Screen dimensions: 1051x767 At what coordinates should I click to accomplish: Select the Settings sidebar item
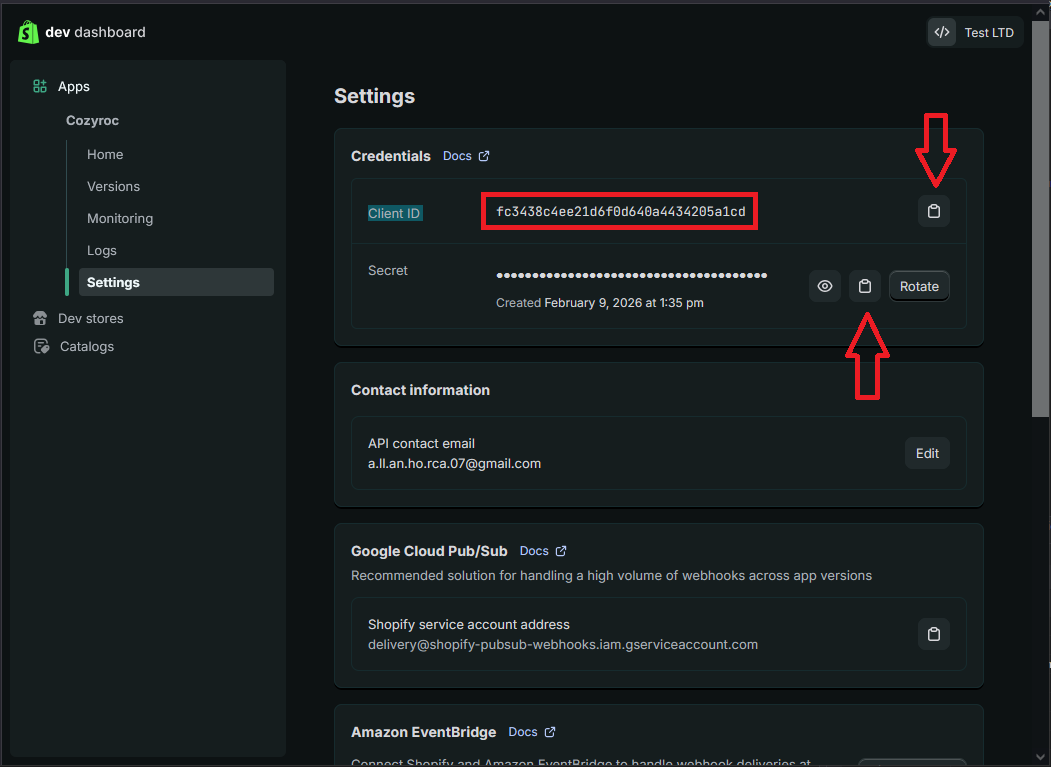point(113,282)
